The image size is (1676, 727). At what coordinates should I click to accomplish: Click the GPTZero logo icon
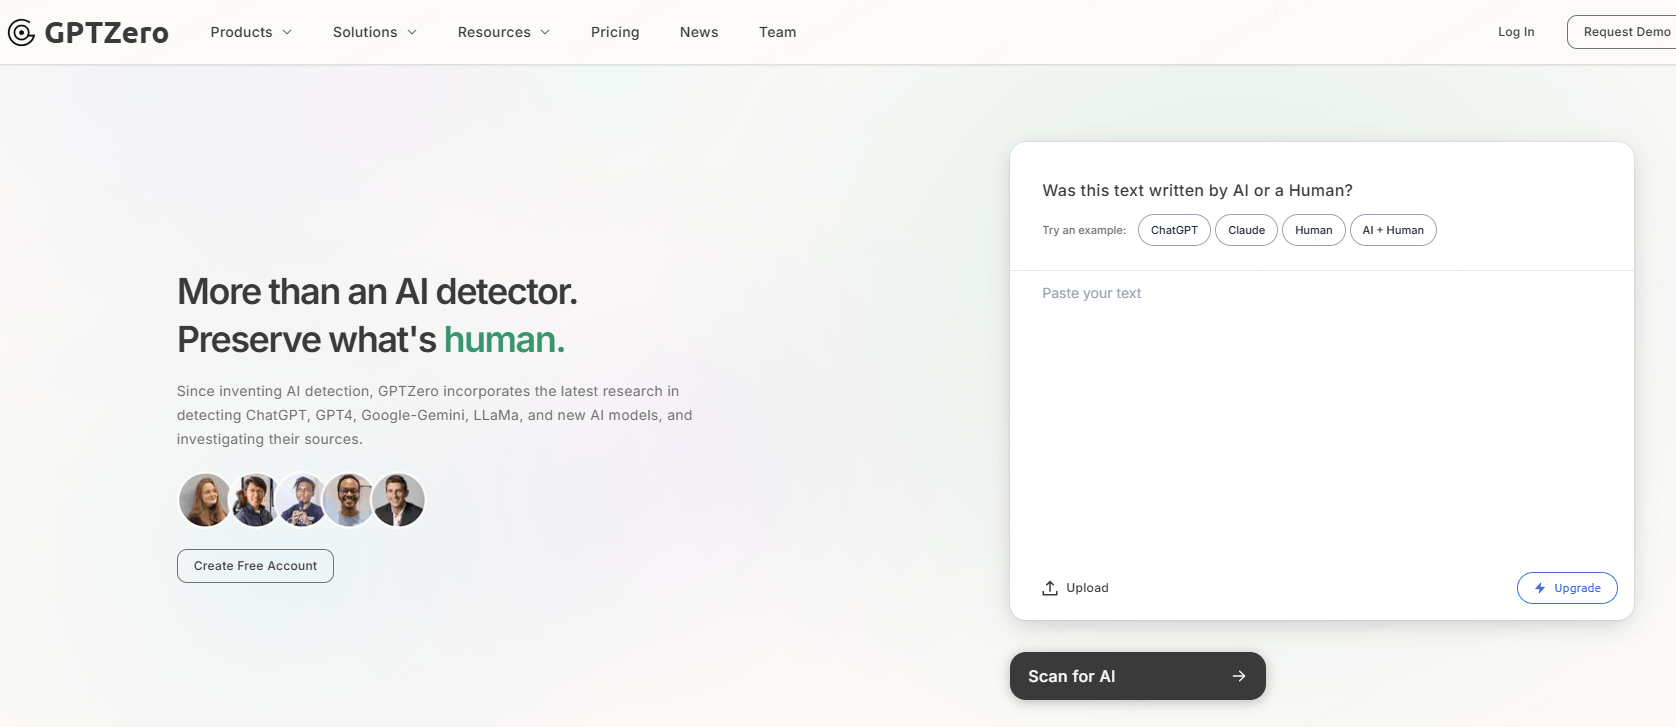click(21, 33)
